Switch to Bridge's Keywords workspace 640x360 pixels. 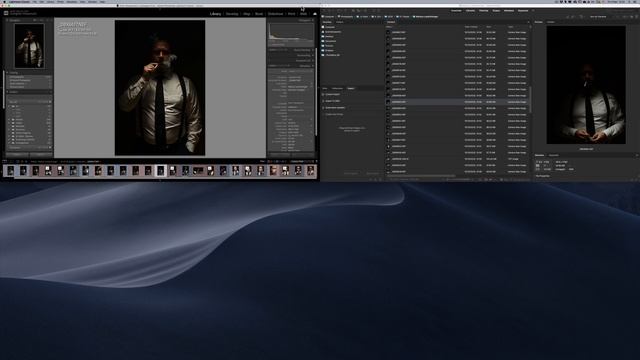tap(523, 11)
